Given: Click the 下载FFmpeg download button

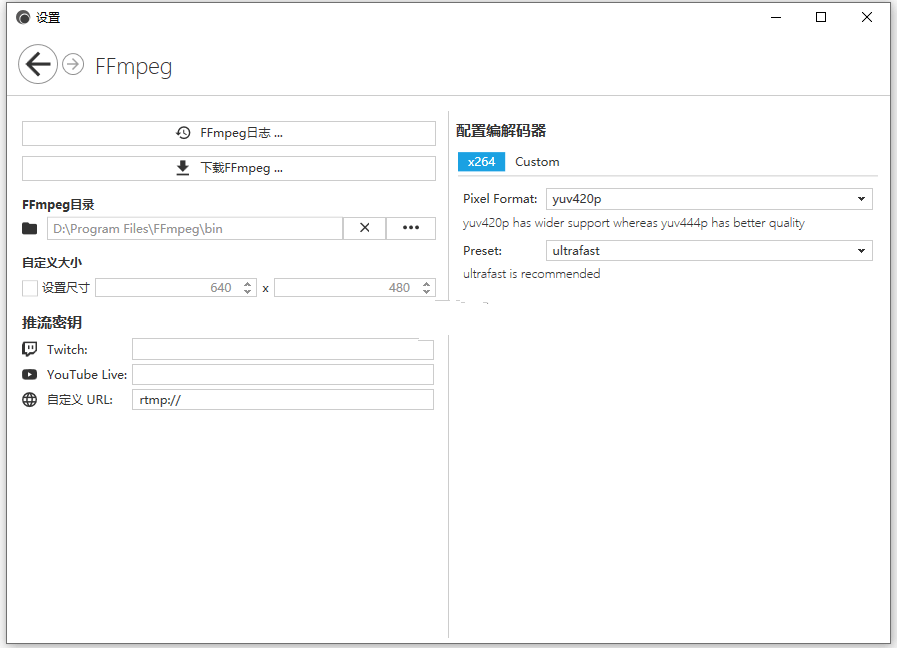Looking at the screenshot, I should click(x=229, y=168).
